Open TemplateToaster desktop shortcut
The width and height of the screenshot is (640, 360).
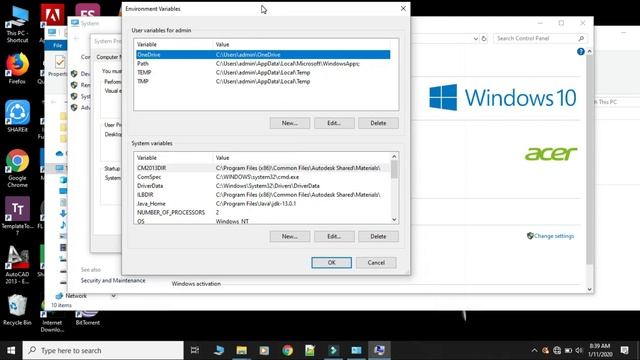[x=17, y=216]
